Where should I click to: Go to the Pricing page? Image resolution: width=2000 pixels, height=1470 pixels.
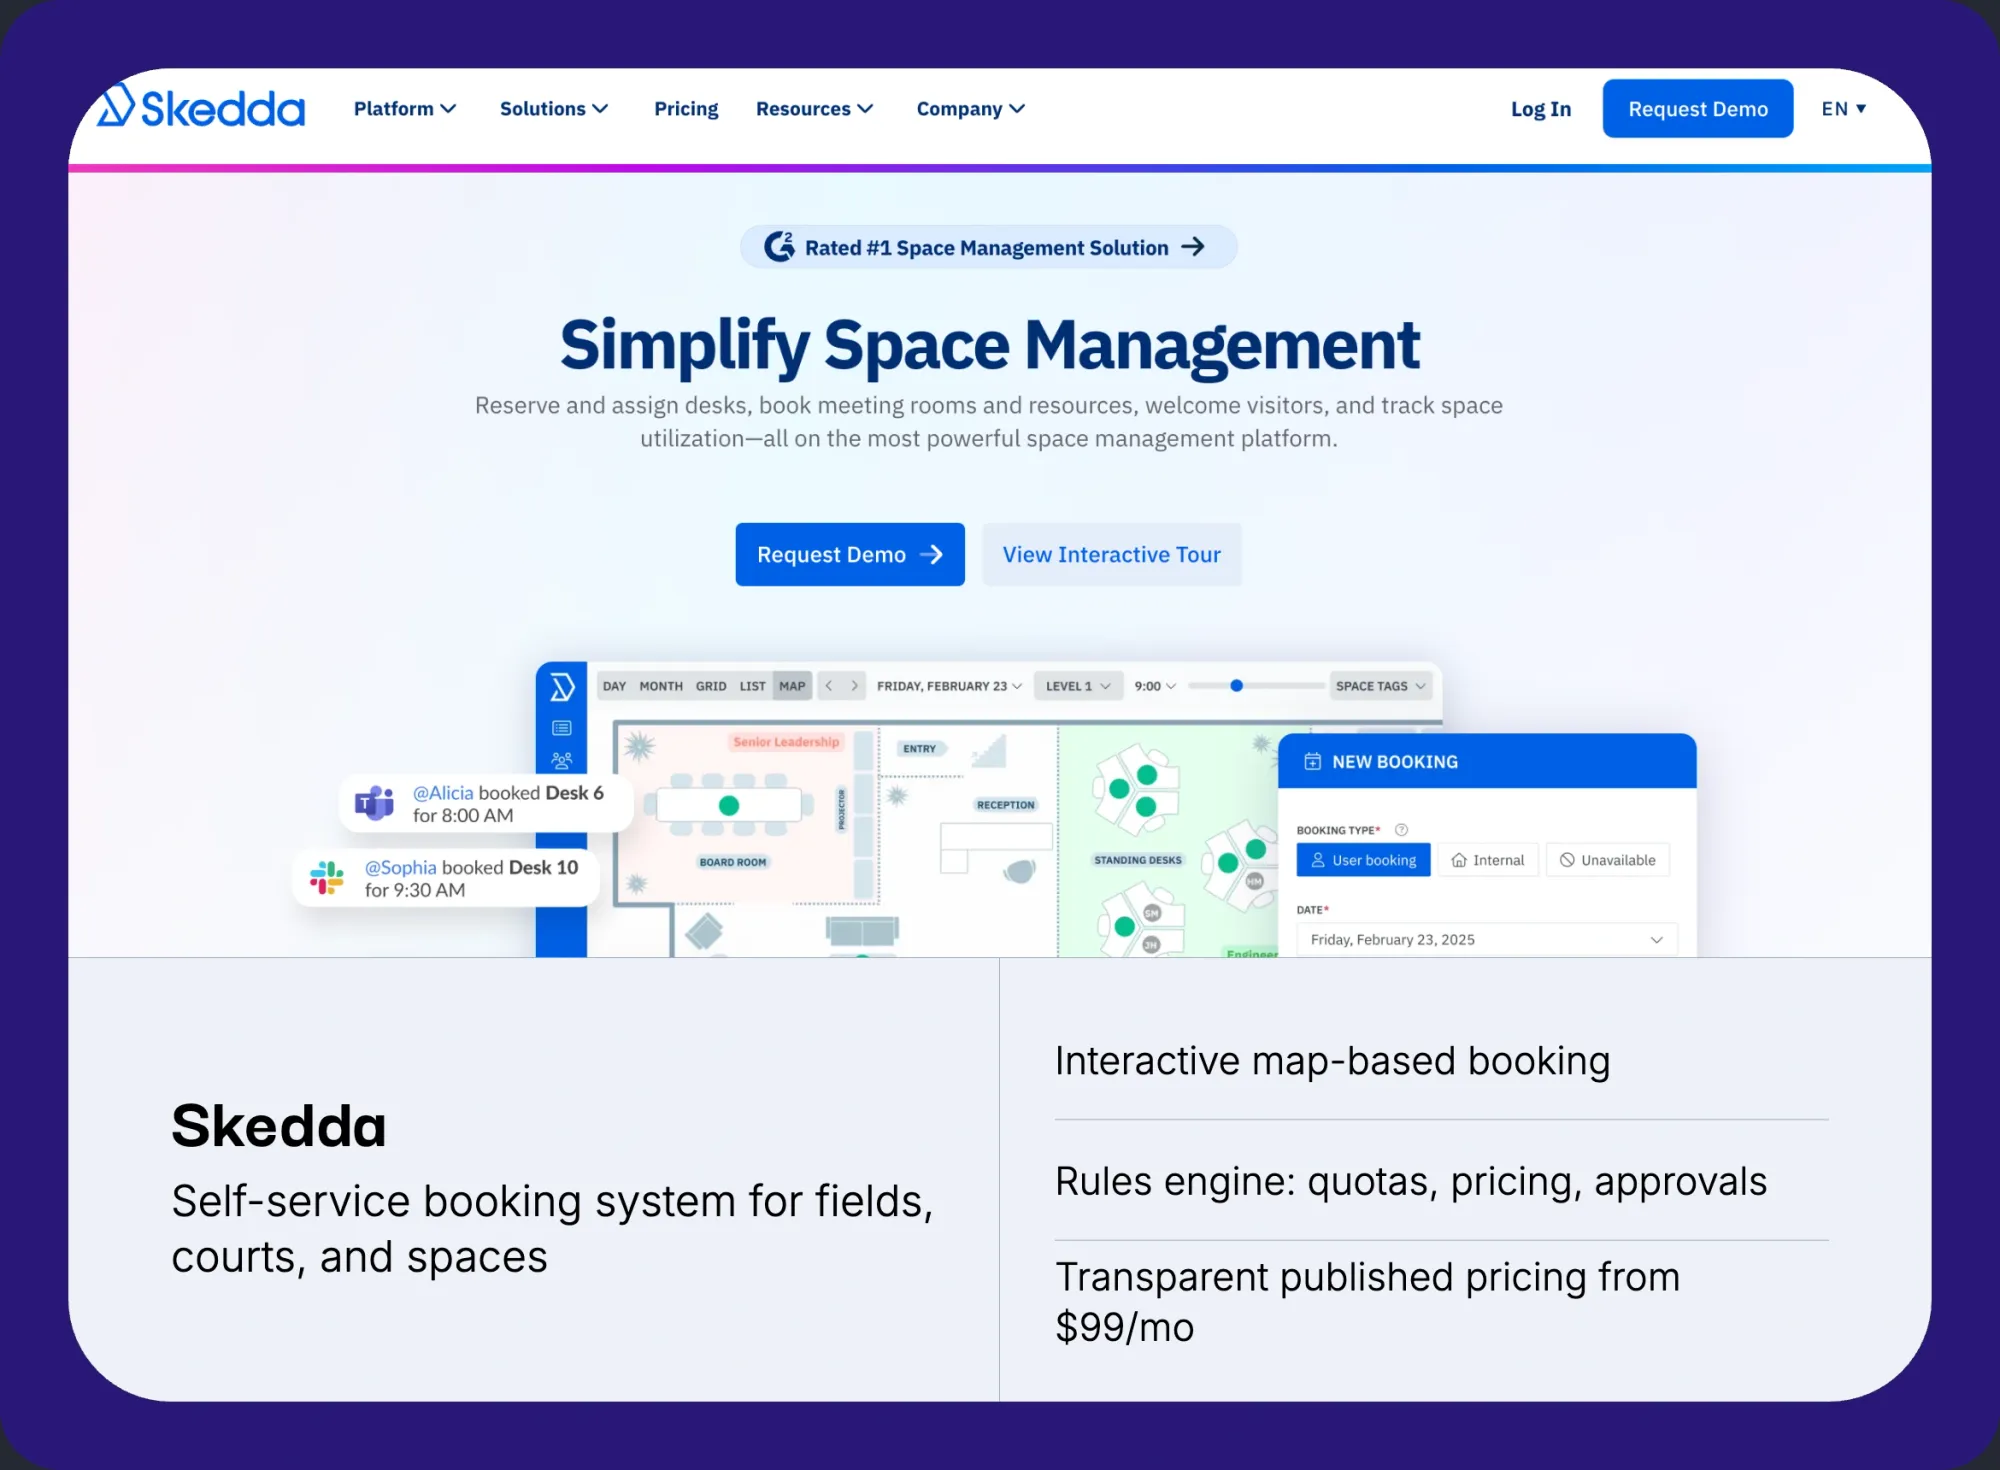pos(686,109)
